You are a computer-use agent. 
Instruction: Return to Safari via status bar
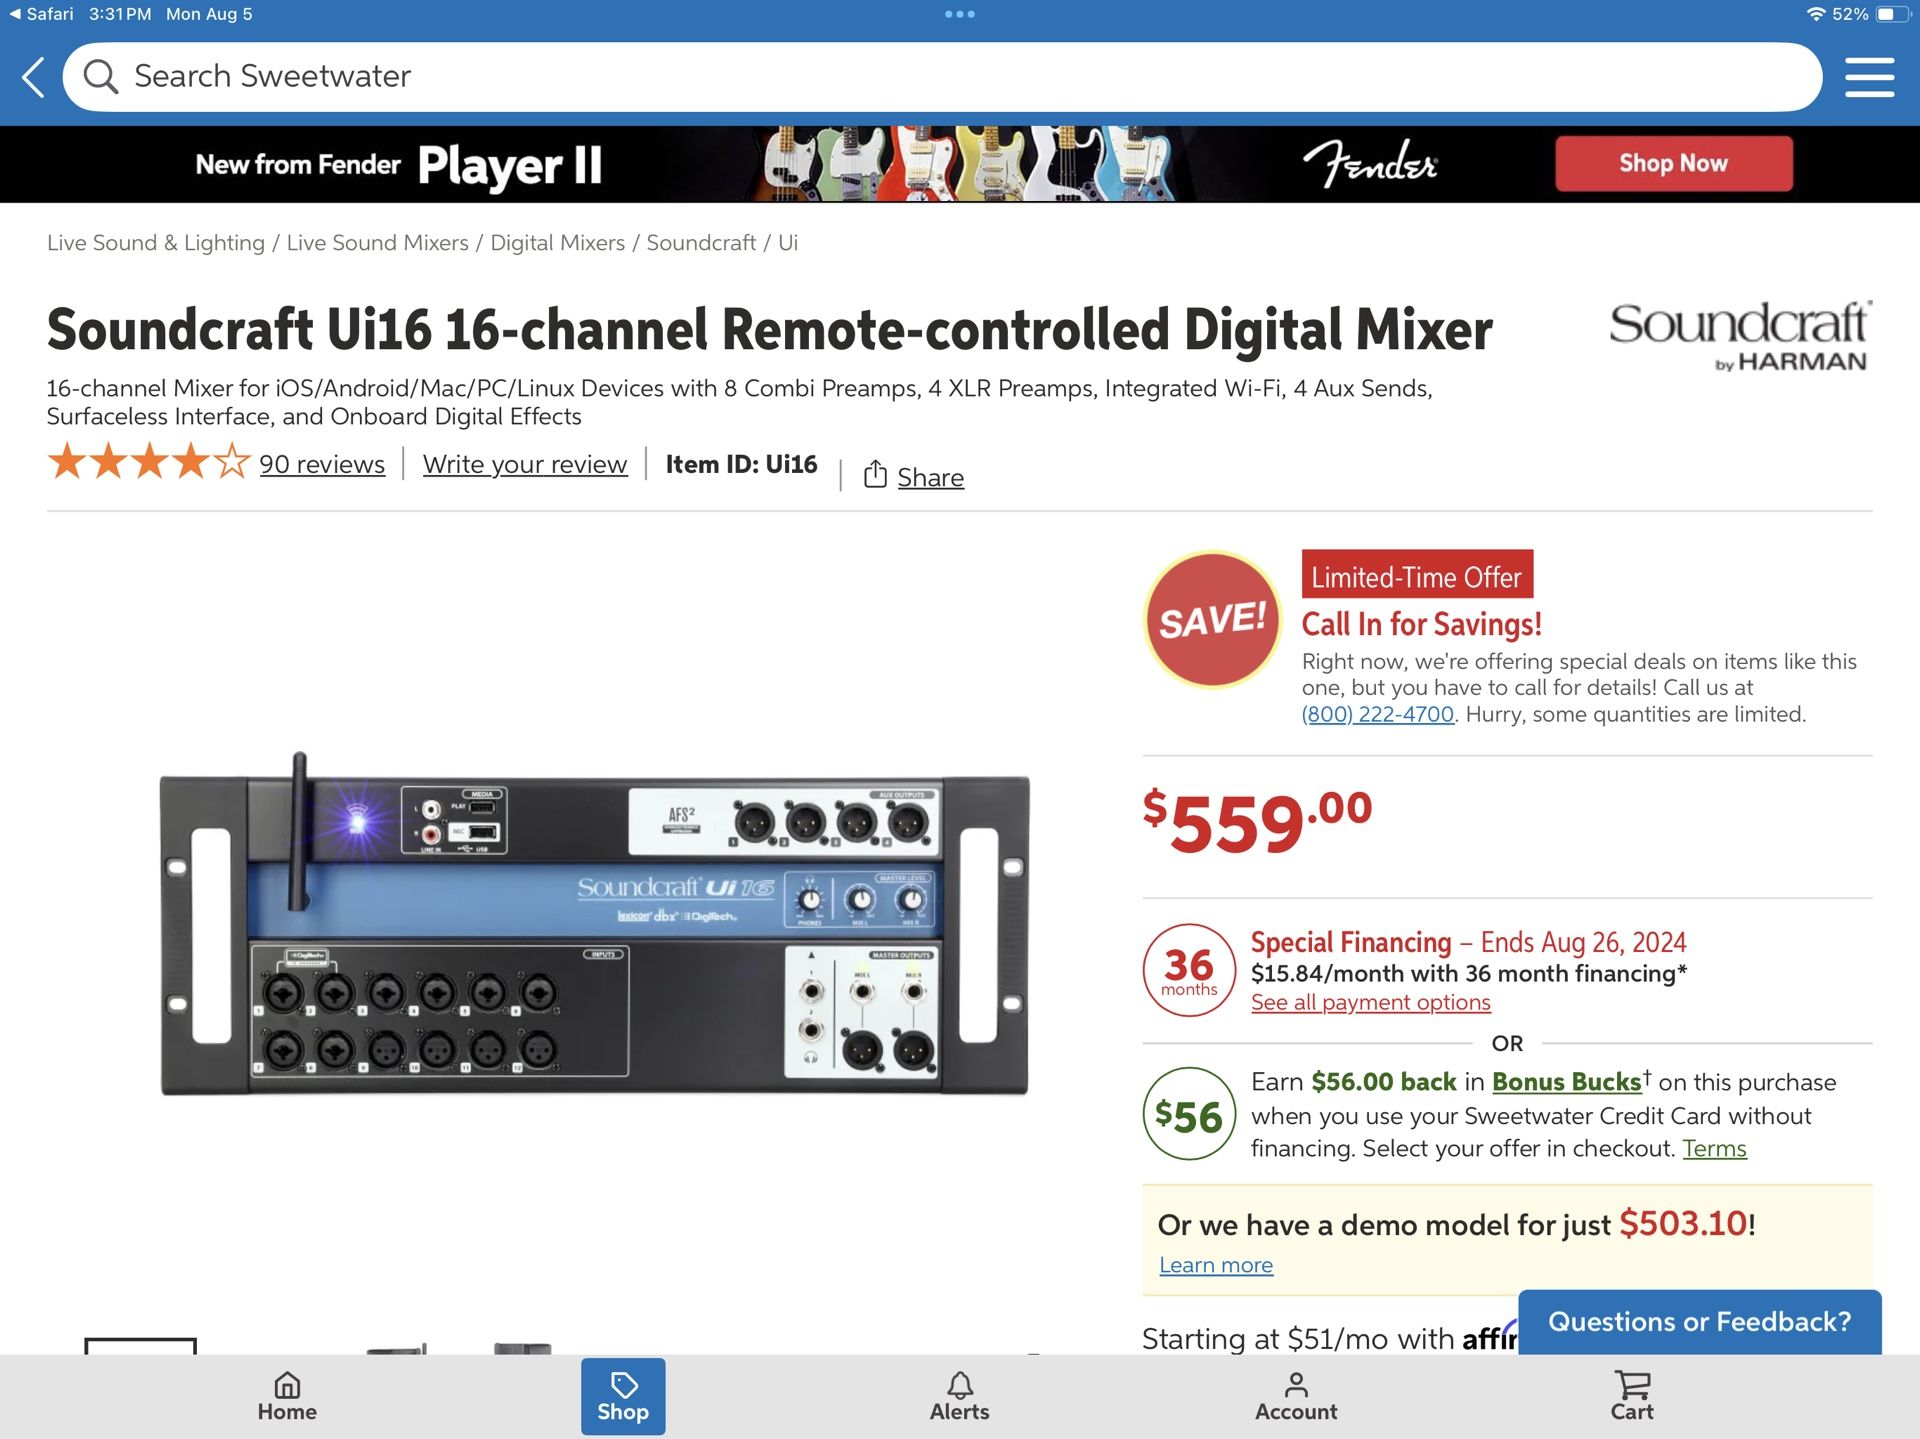click(41, 14)
